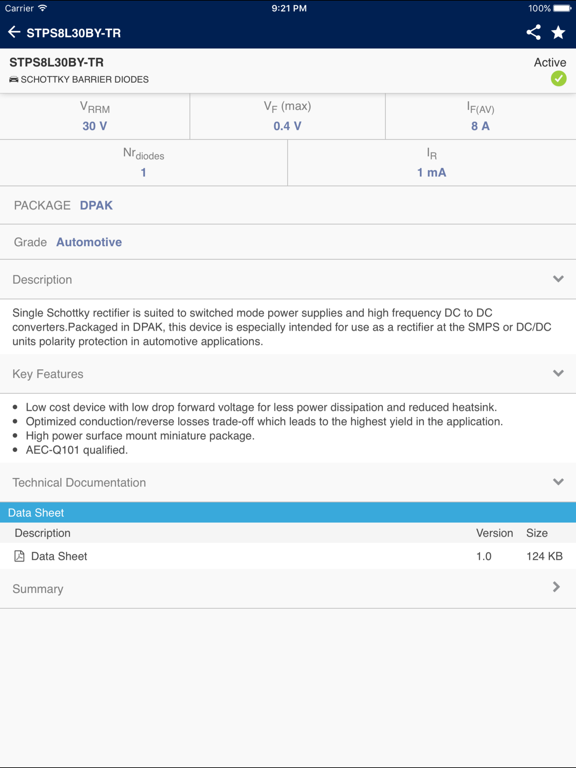This screenshot has height=768, width=576.
Task: Tap the Data Sheet blue section header
Action: (288, 512)
